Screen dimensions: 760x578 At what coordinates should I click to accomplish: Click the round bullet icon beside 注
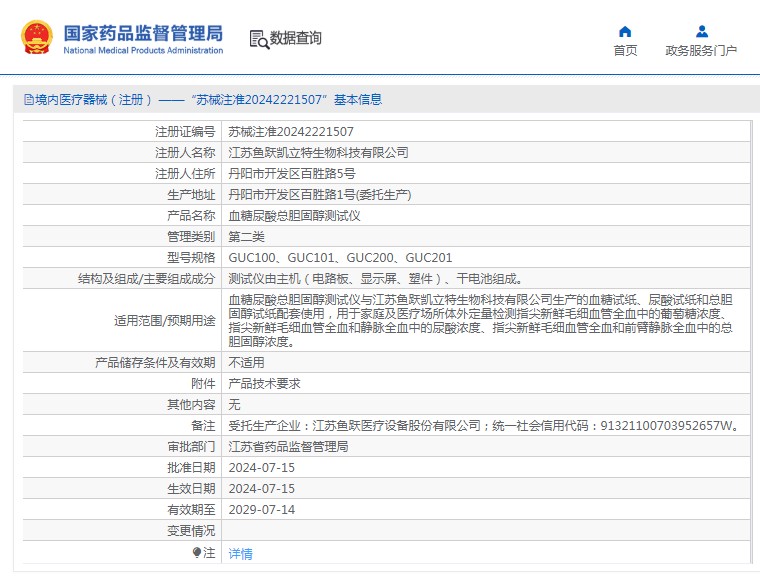click(x=197, y=552)
